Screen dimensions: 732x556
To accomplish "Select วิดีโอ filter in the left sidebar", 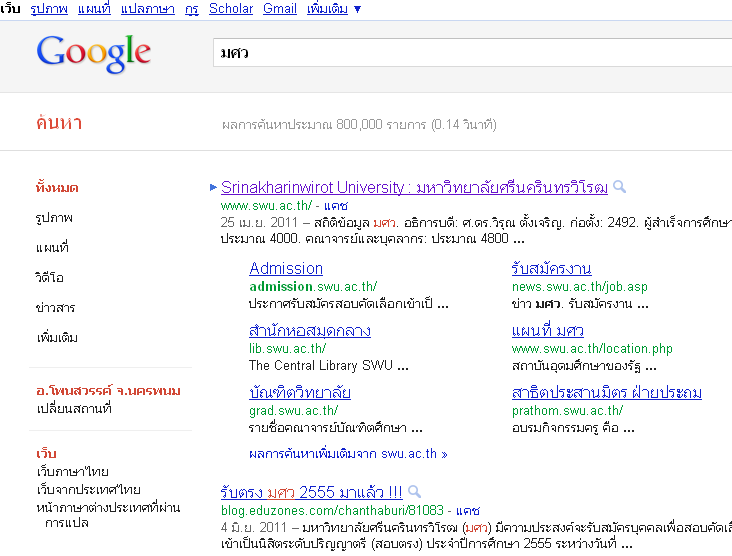I will (x=49, y=277).
